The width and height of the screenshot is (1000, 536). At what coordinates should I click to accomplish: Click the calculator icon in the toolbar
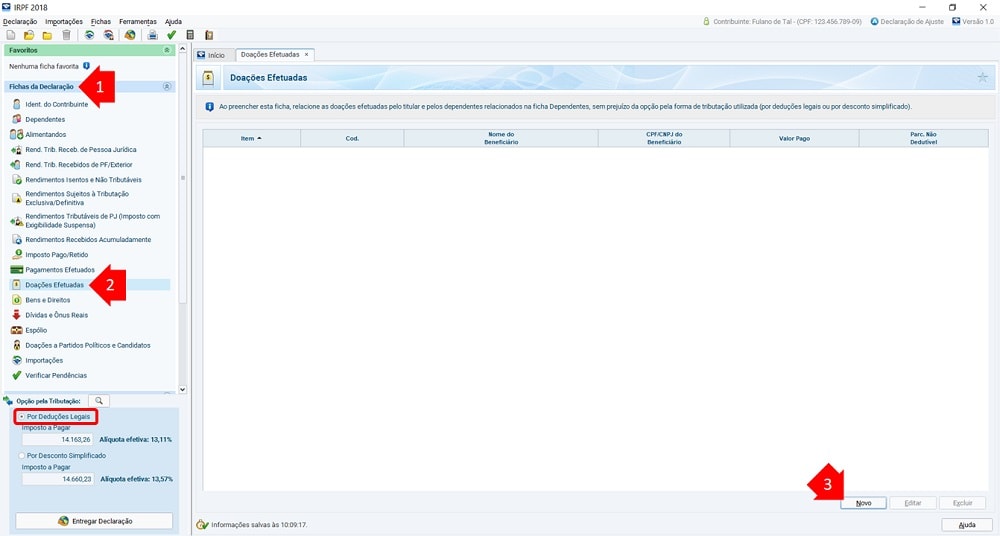pyautogui.click(x=190, y=35)
